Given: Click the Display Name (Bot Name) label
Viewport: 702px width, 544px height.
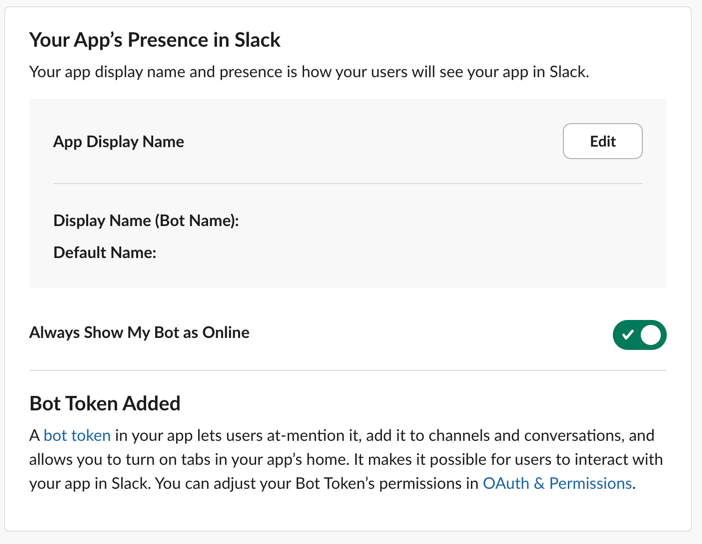Looking at the screenshot, I should pyautogui.click(x=146, y=220).
